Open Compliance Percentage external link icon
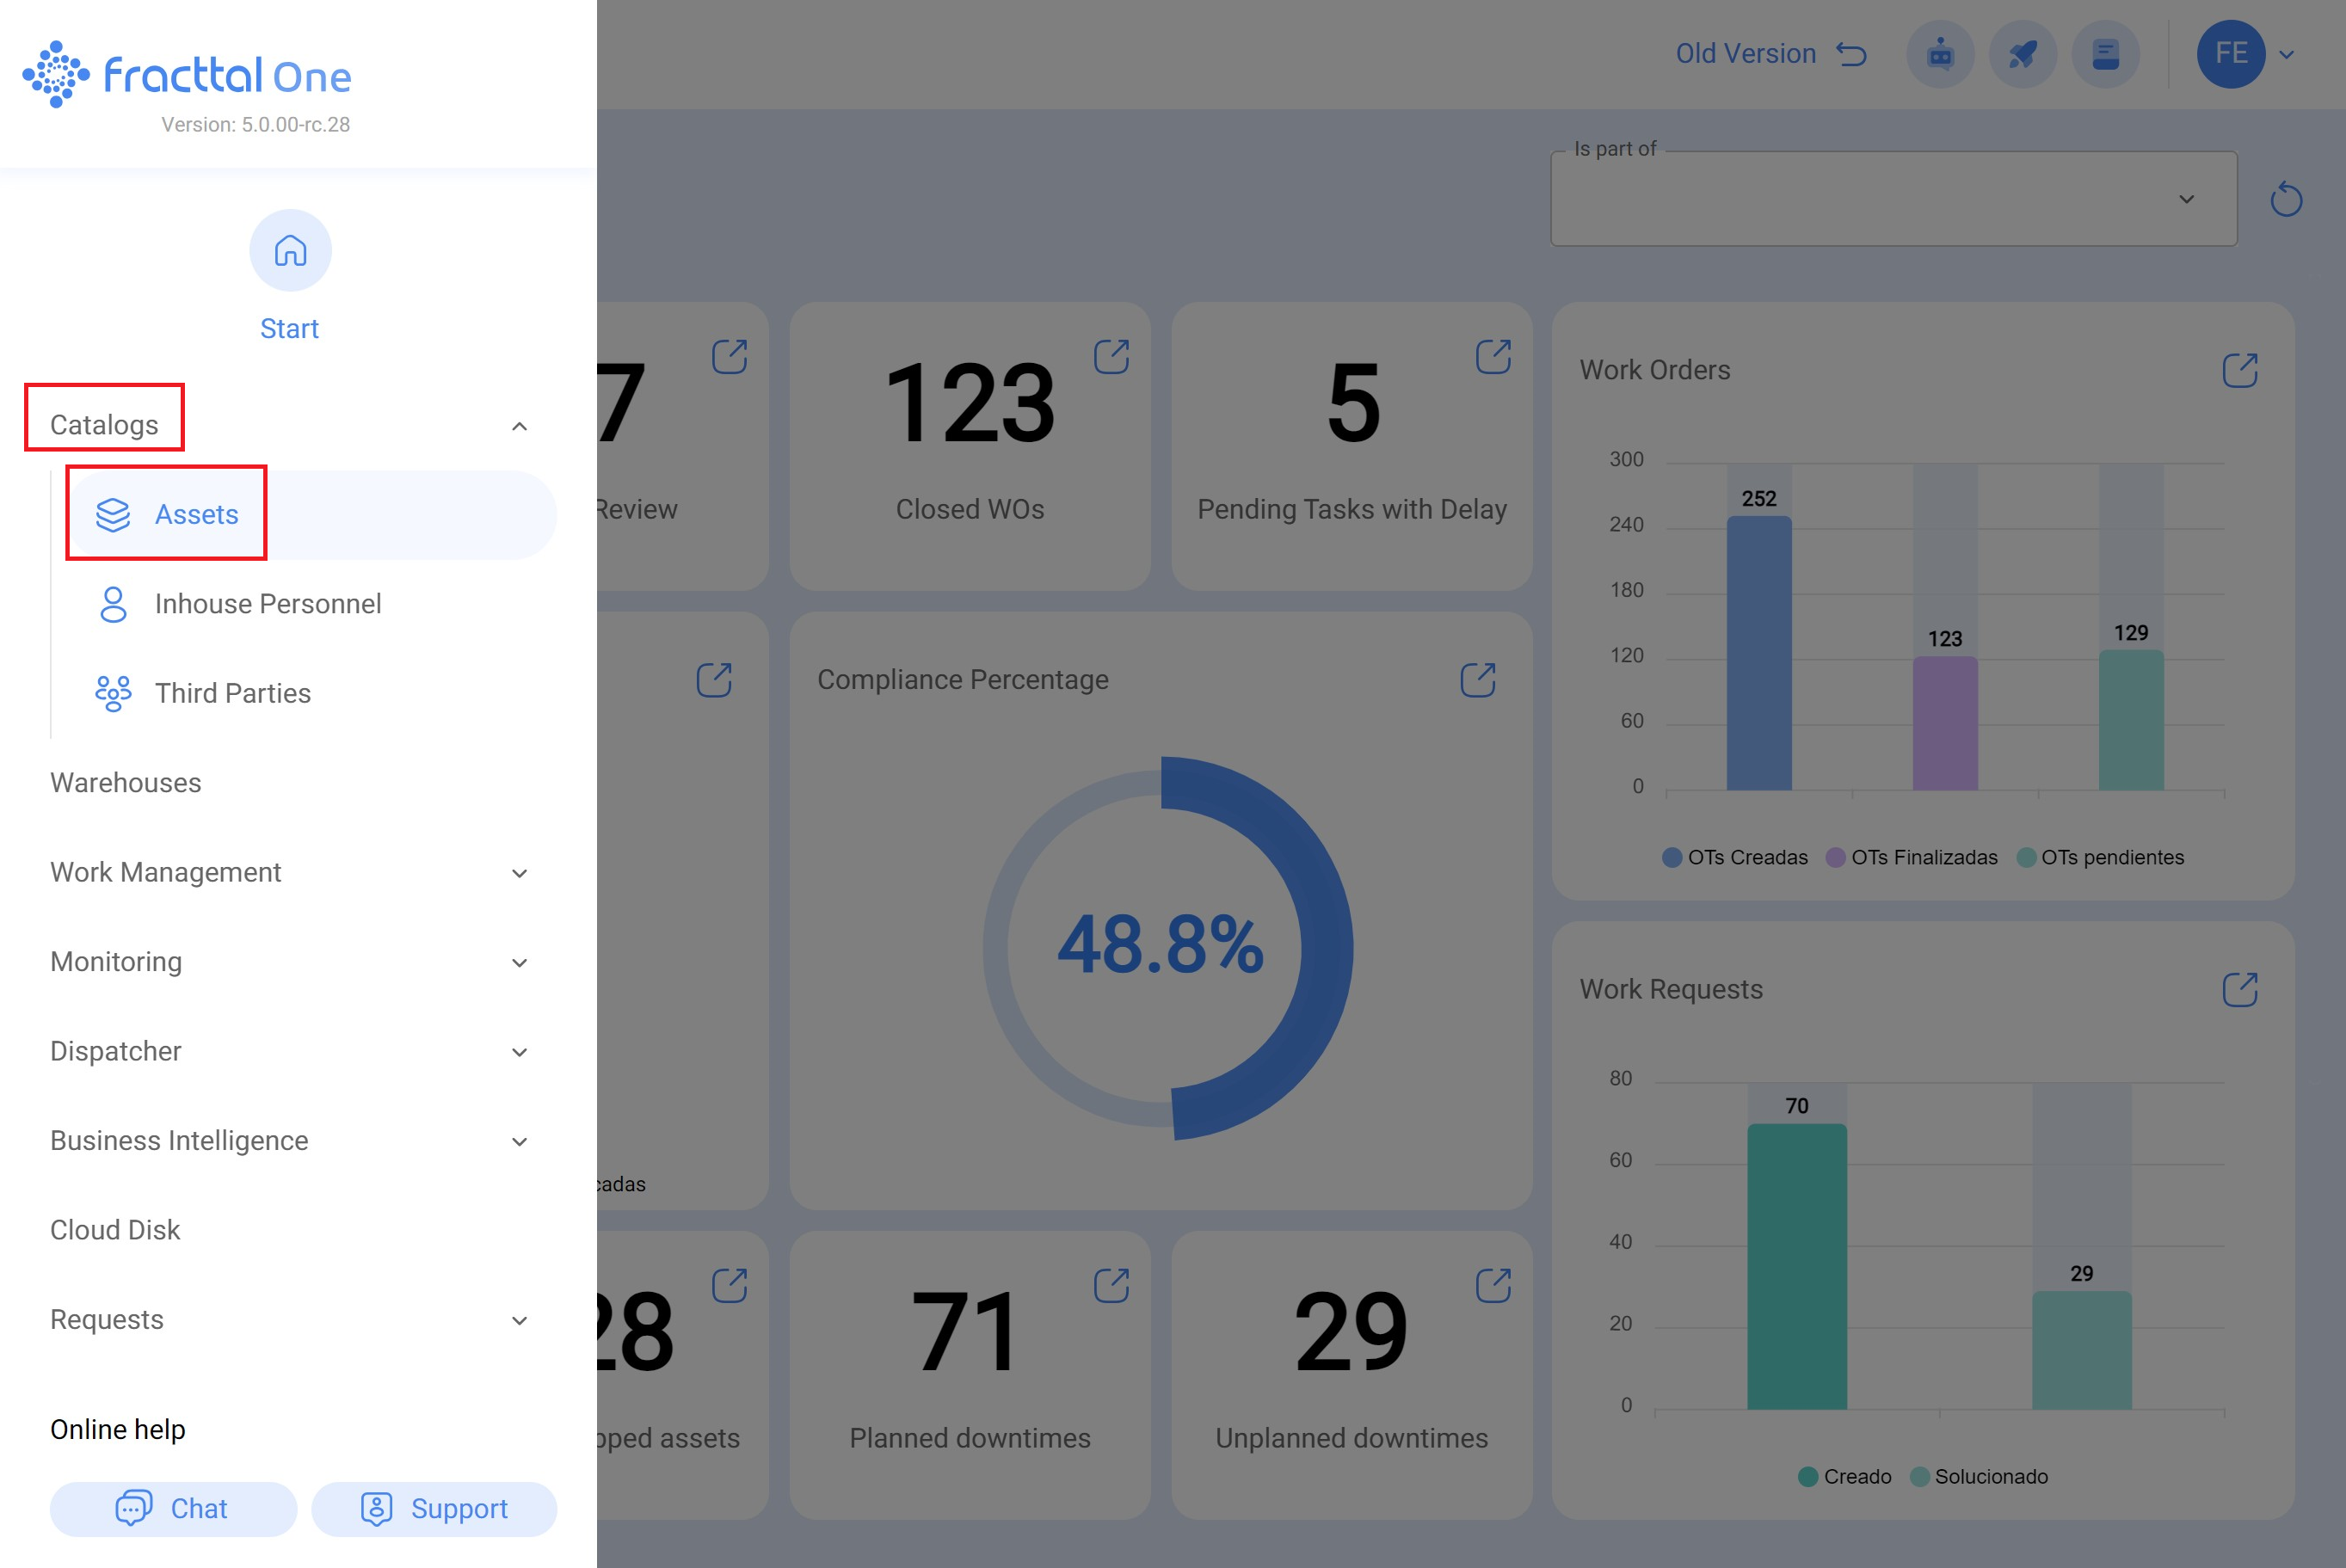 tap(1478, 680)
